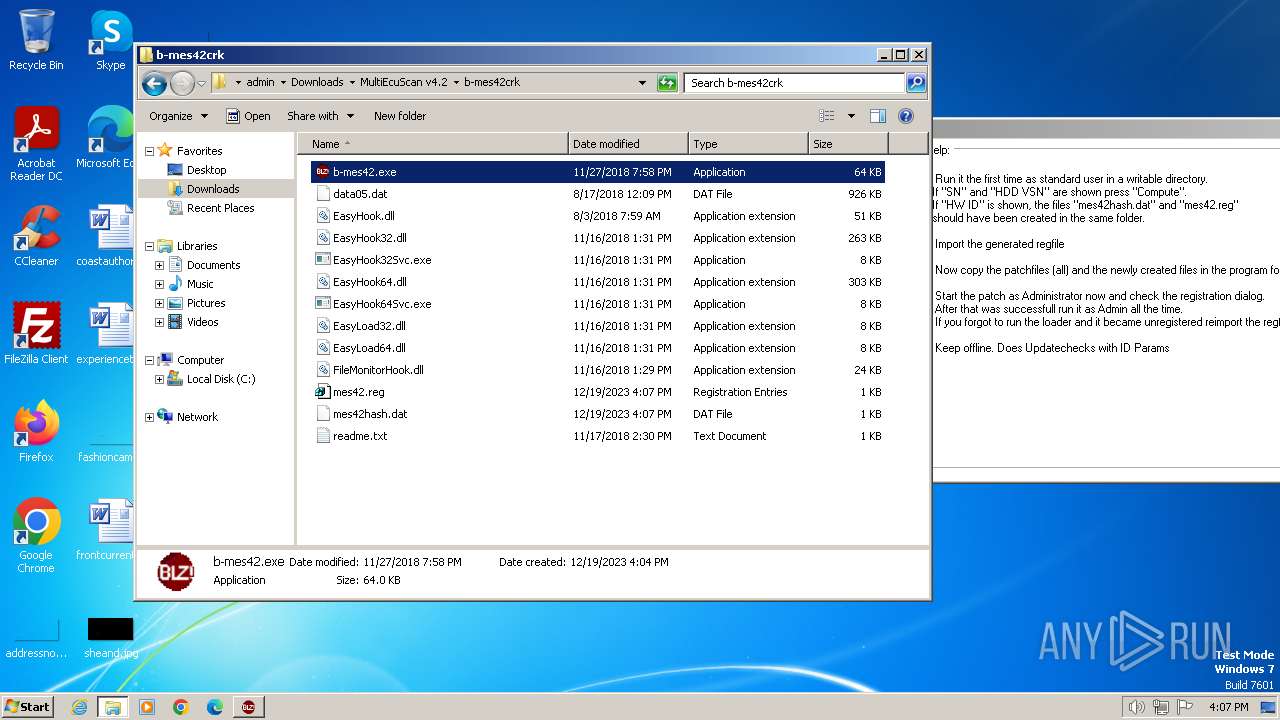Expand the Pictures library node
The width and height of the screenshot is (1280, 720).
click(159, 303)
